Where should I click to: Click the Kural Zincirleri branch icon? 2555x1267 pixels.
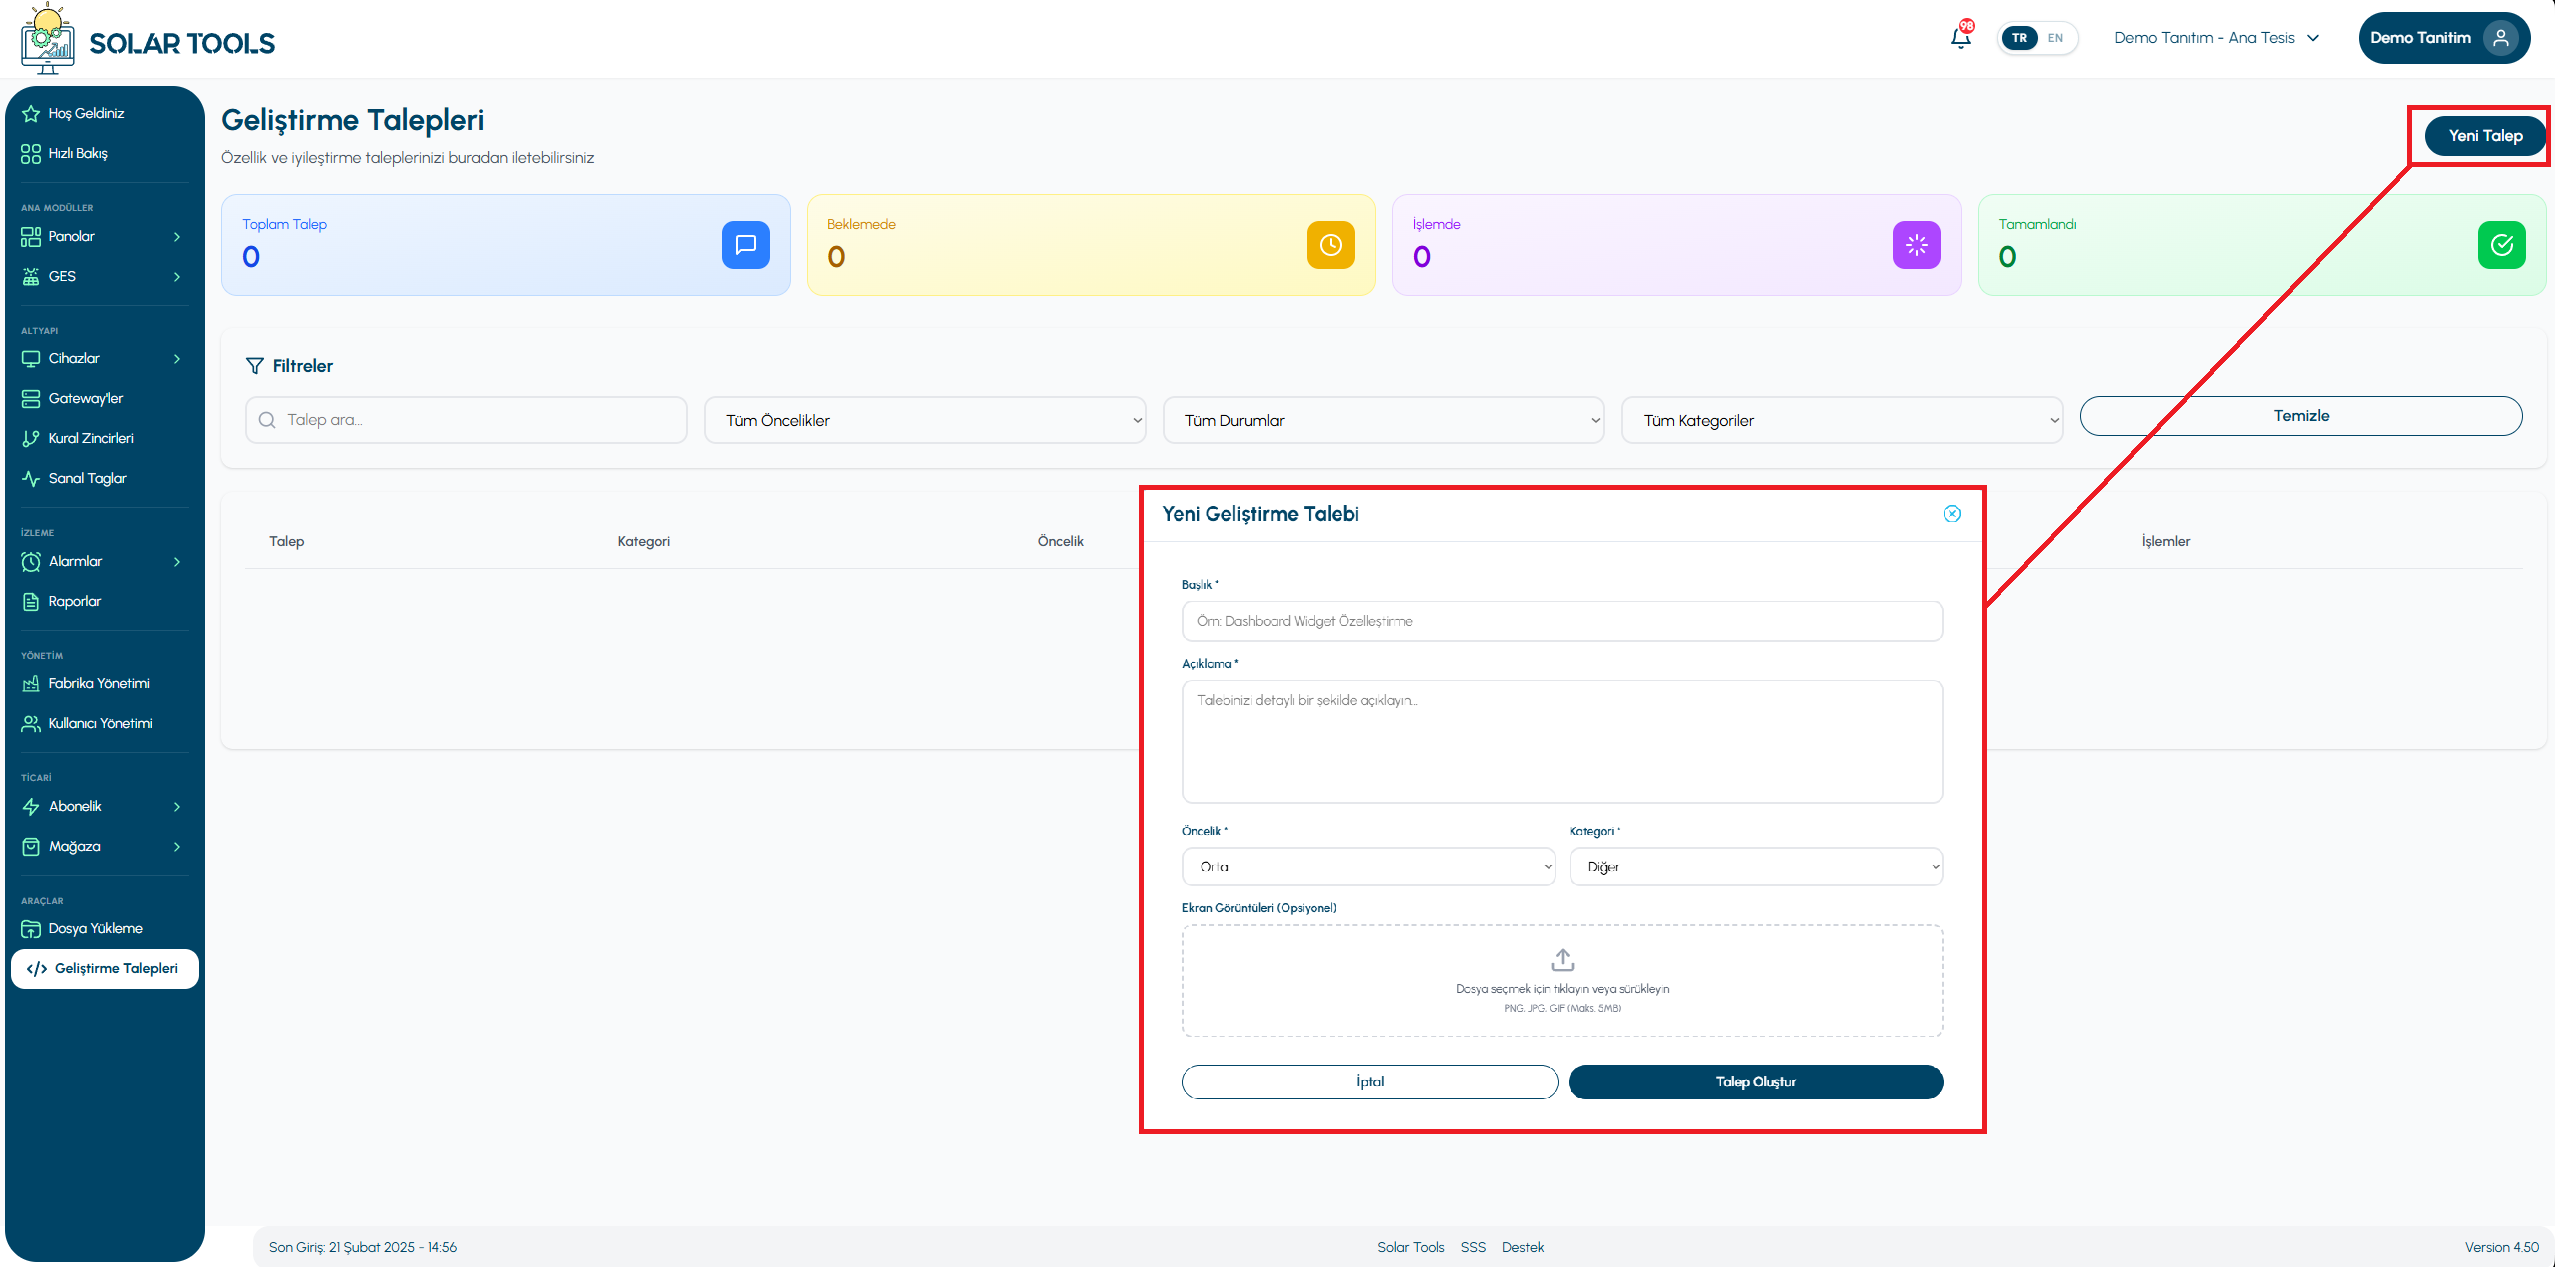click(31, 438)
